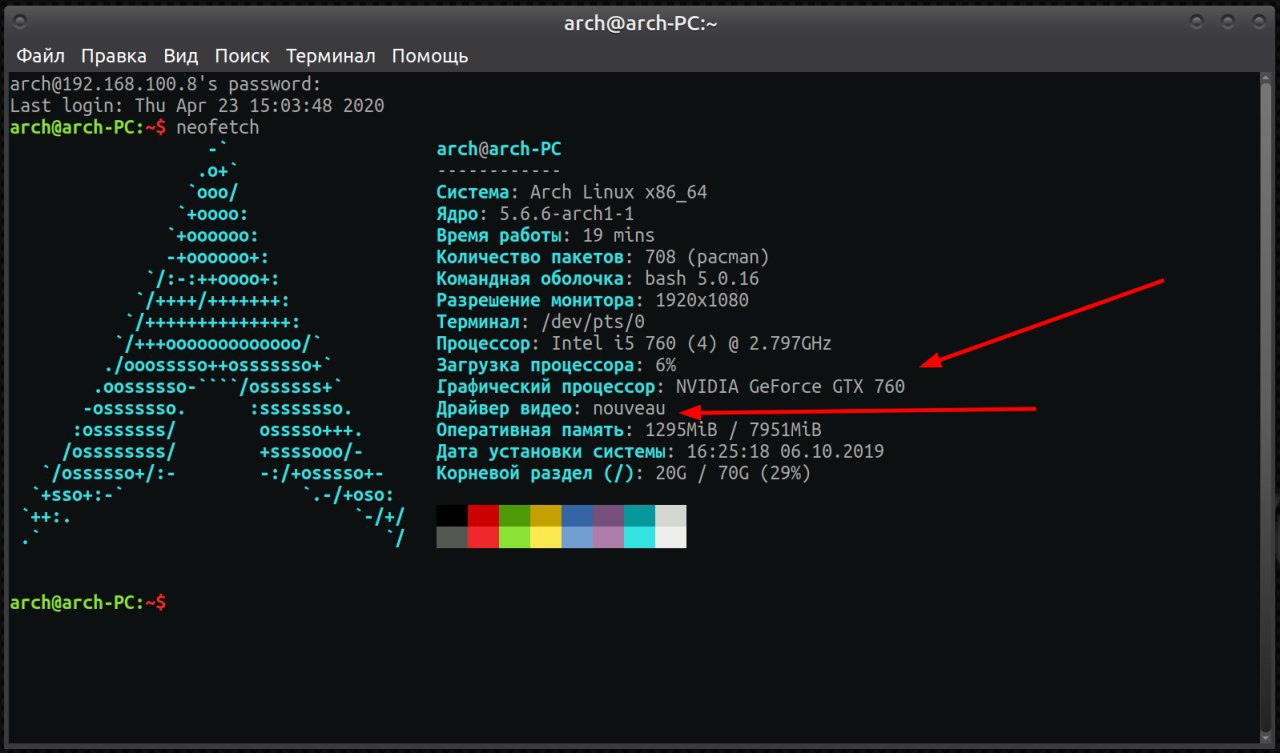
Task: Click 'Количество пакетов: 708 (pacman)' line
Action: [603, 258]
